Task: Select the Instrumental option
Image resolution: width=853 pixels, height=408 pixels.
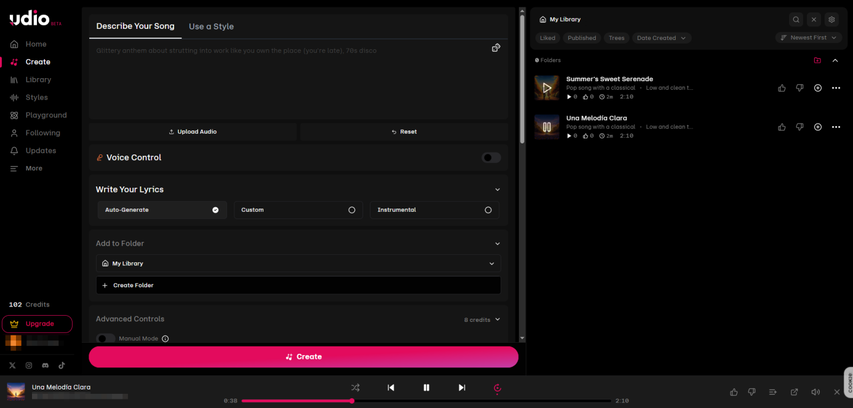Action: (x=434, y=210)
